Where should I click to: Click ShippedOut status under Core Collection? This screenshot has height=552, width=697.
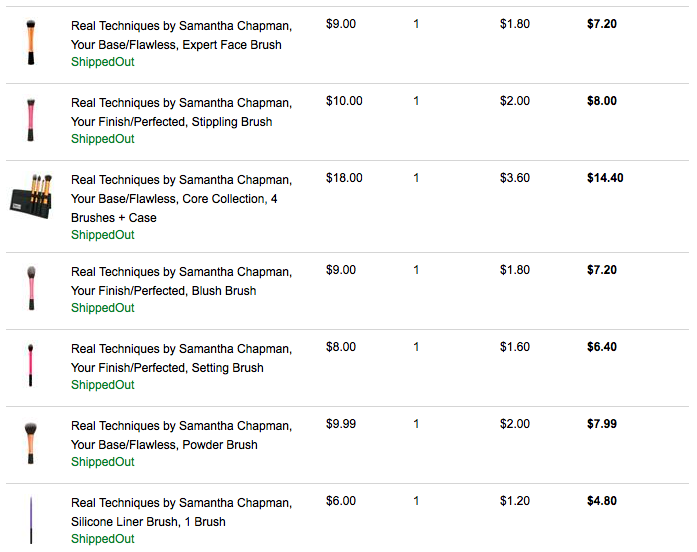[102, 235]
